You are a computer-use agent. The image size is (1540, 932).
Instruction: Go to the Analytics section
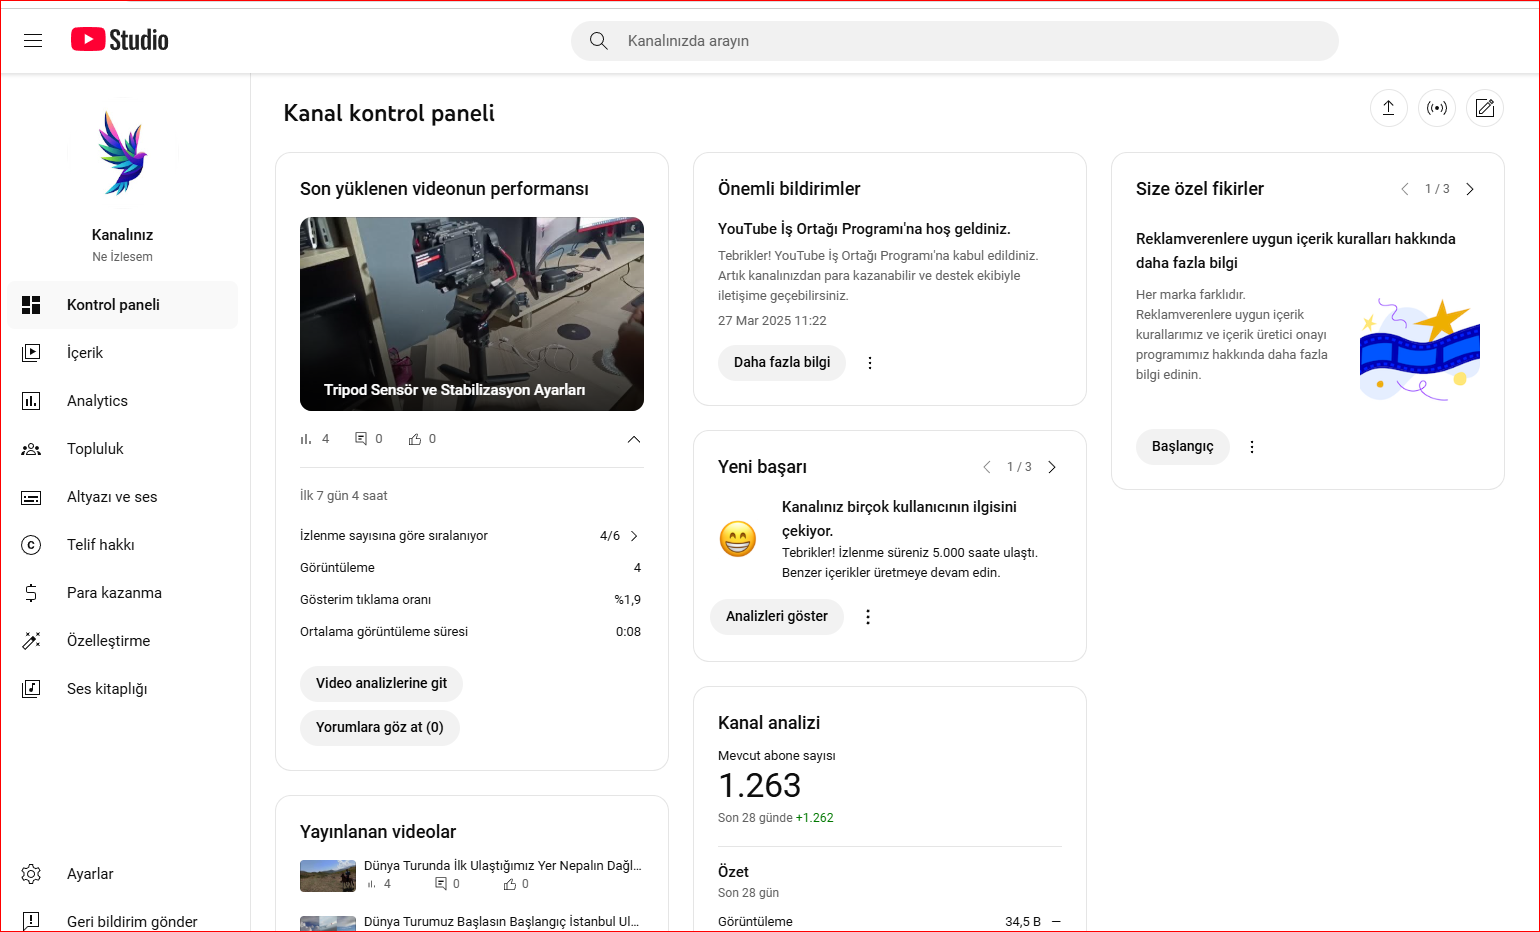click(124, 401)
